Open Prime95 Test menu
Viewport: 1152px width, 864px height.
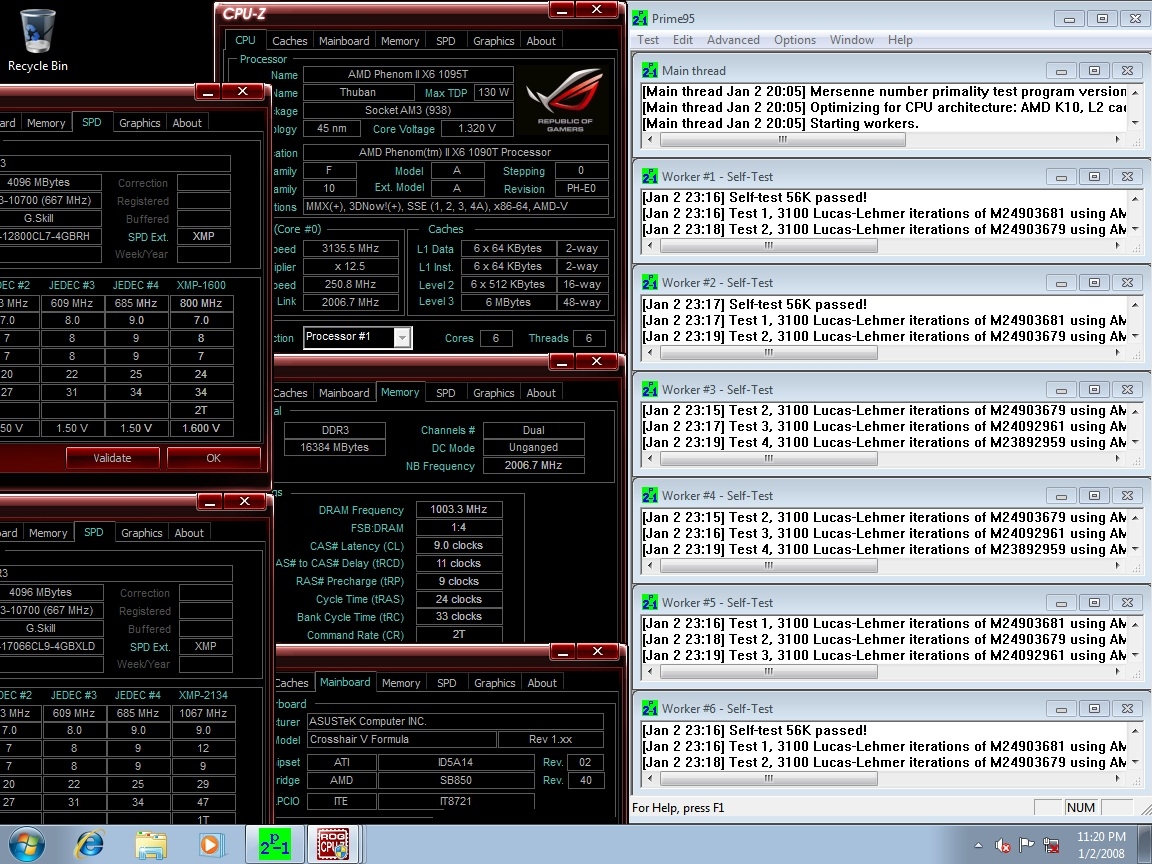point(647,40)
